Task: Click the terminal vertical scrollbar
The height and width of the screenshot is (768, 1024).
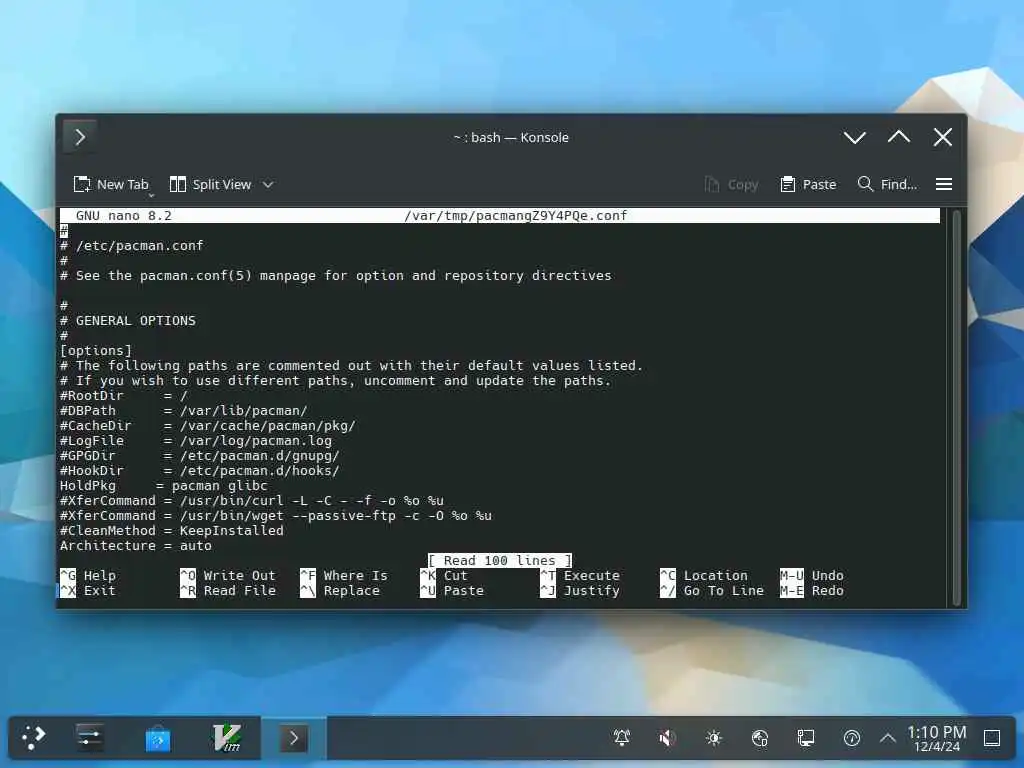Action: coord(956,408)
